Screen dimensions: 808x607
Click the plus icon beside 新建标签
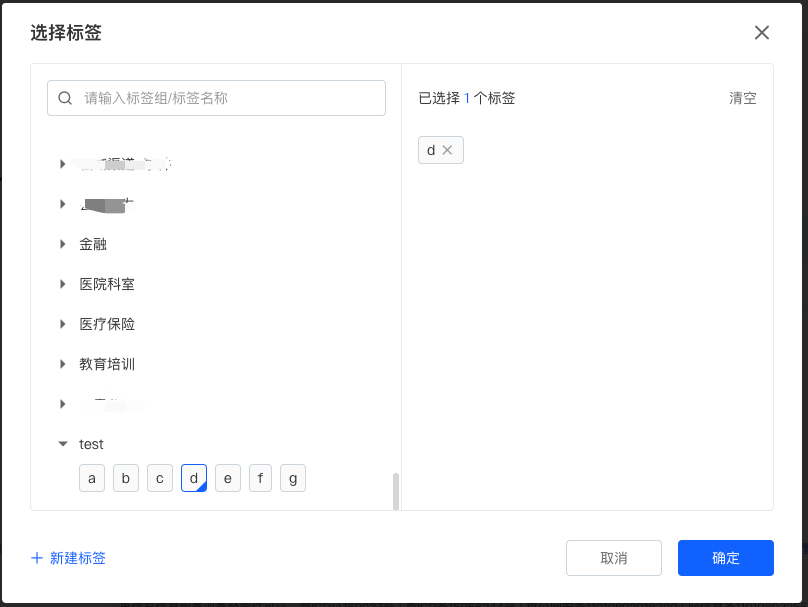pos(37,558)
